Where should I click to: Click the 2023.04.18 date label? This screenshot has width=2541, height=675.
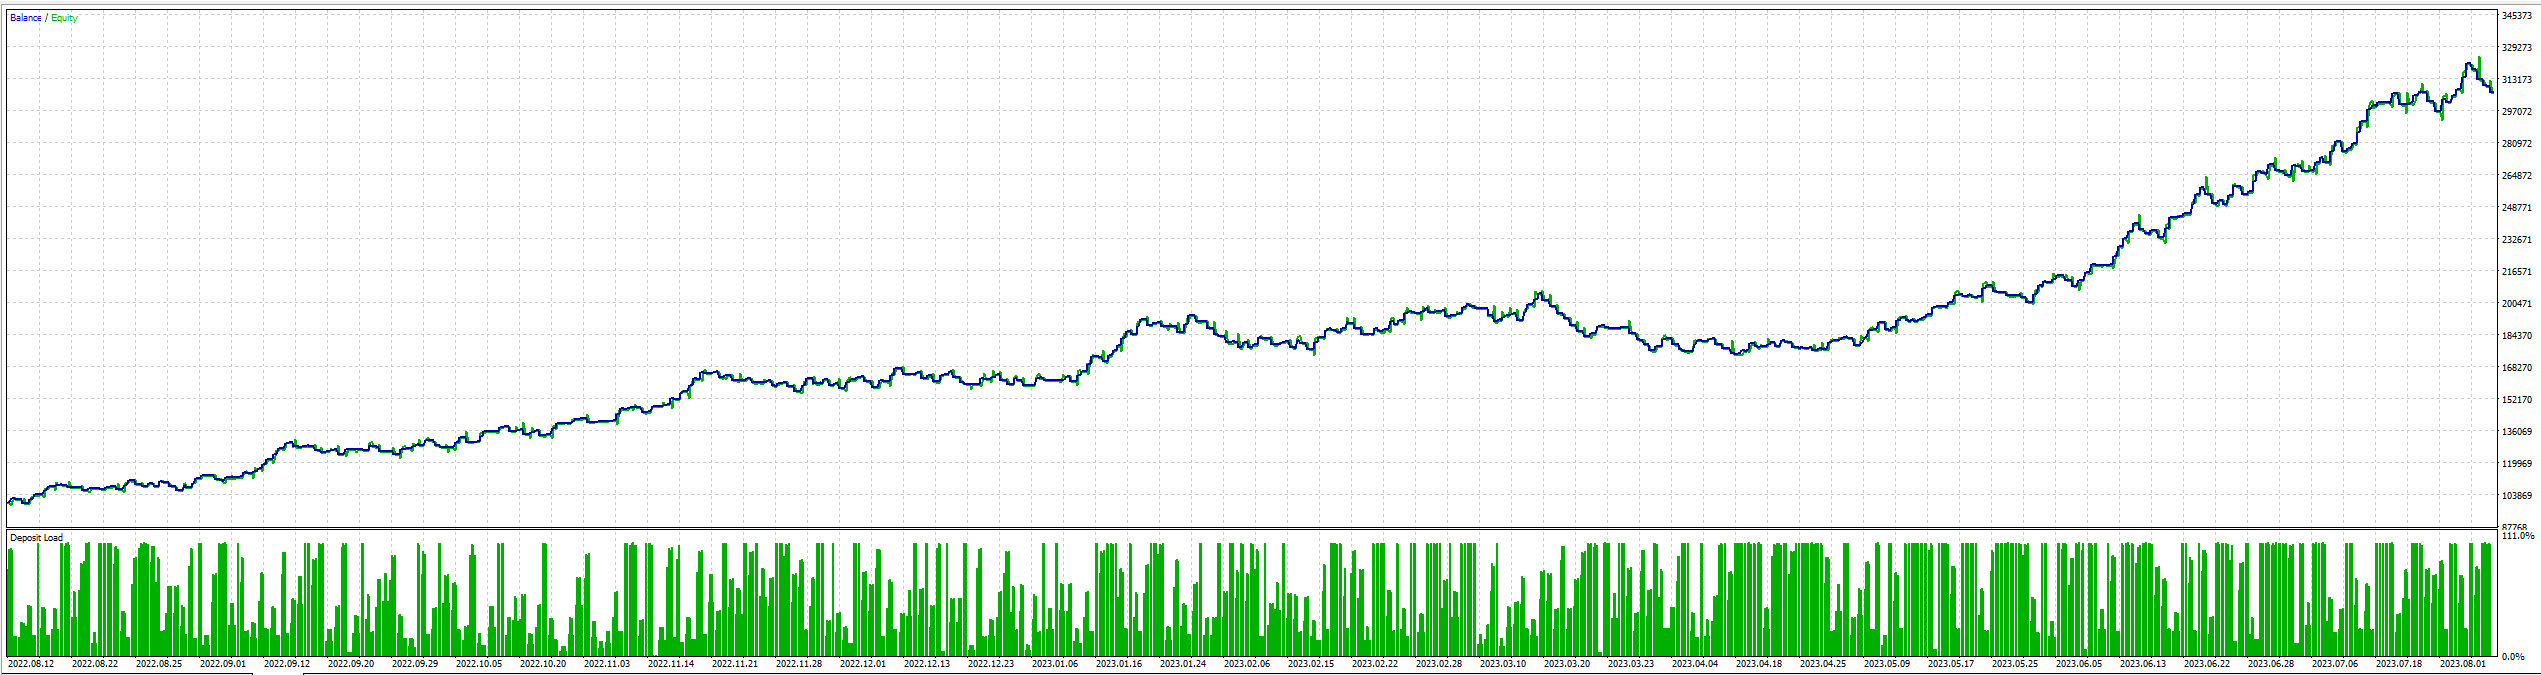point(1759,664)
